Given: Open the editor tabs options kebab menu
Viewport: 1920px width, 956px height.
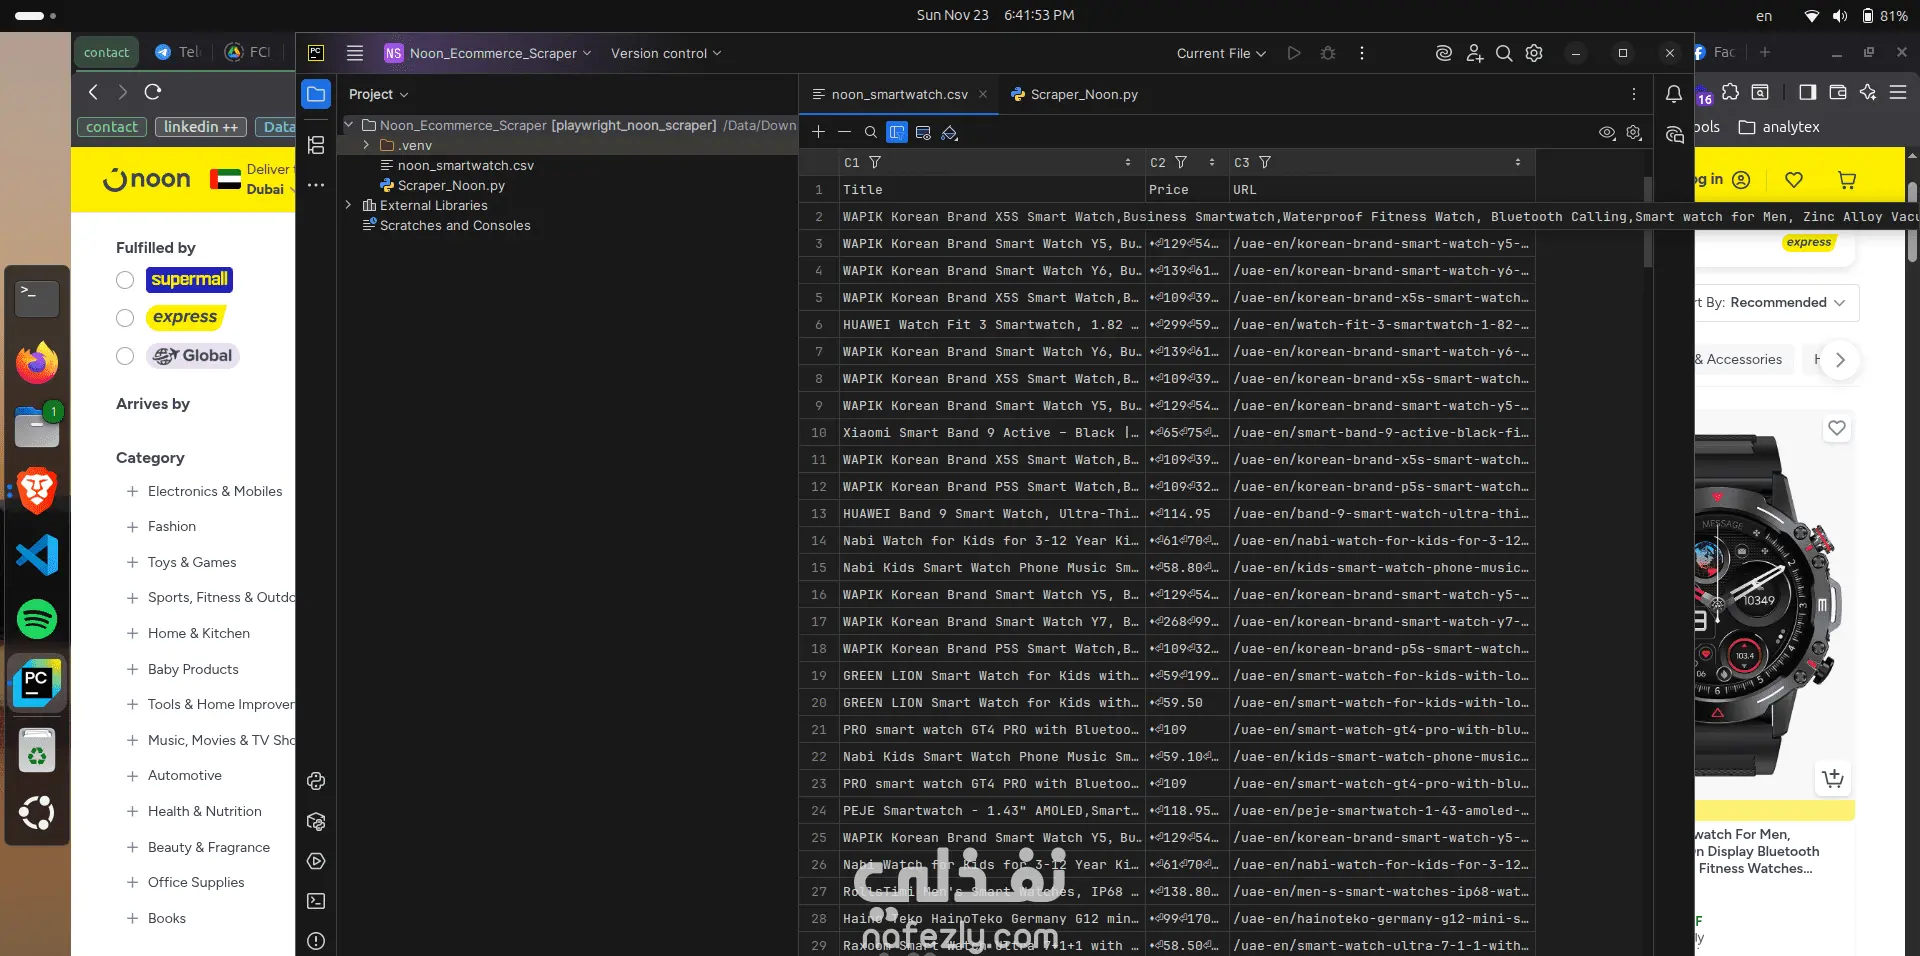Looking at the screenshot, I should tap(1634, 94).
